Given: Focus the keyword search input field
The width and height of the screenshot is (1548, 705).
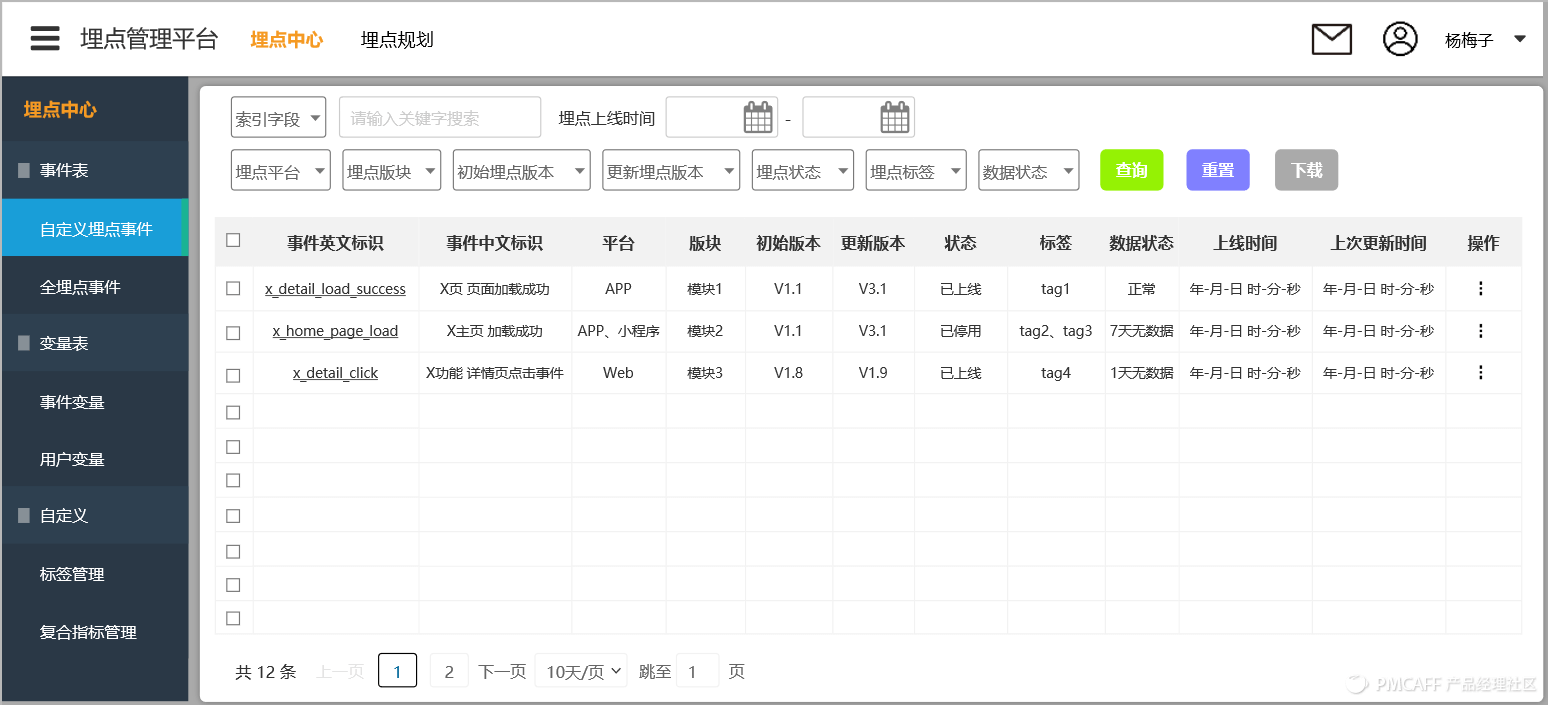Looking at the screenshot, I should coord(440,117).
